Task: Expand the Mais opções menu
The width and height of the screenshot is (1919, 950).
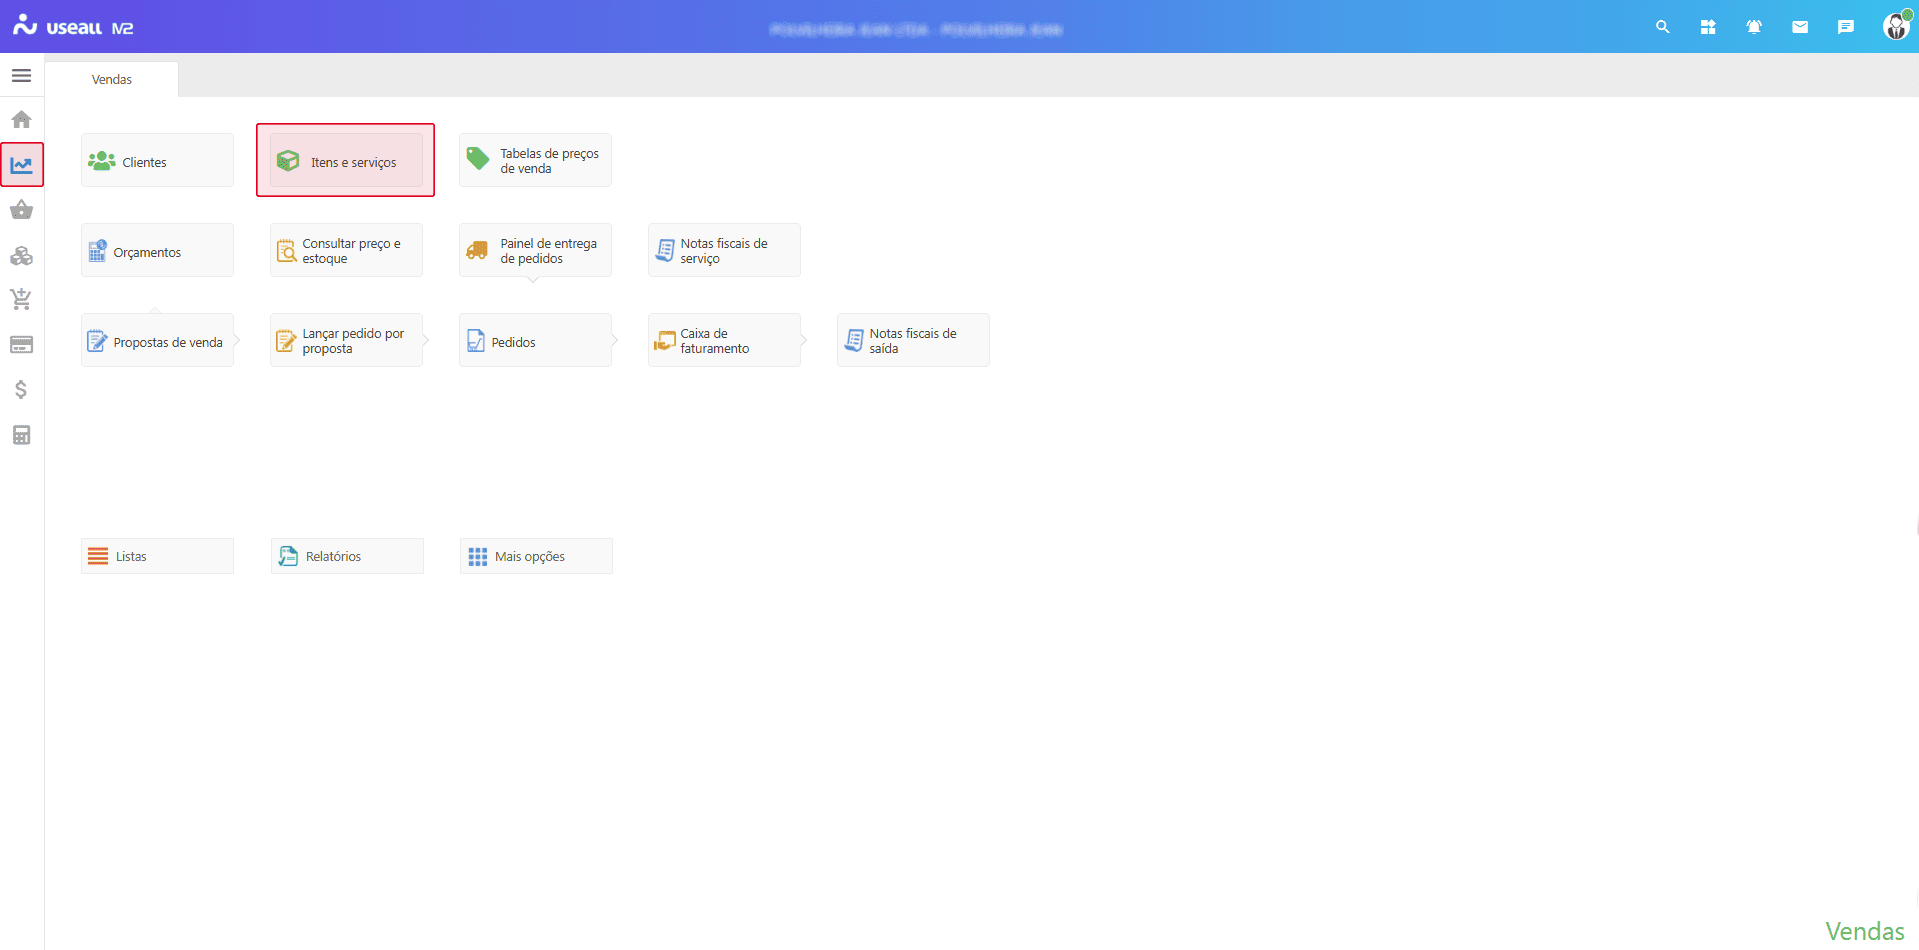Action: pyautogui.click(x=536, y=557)
